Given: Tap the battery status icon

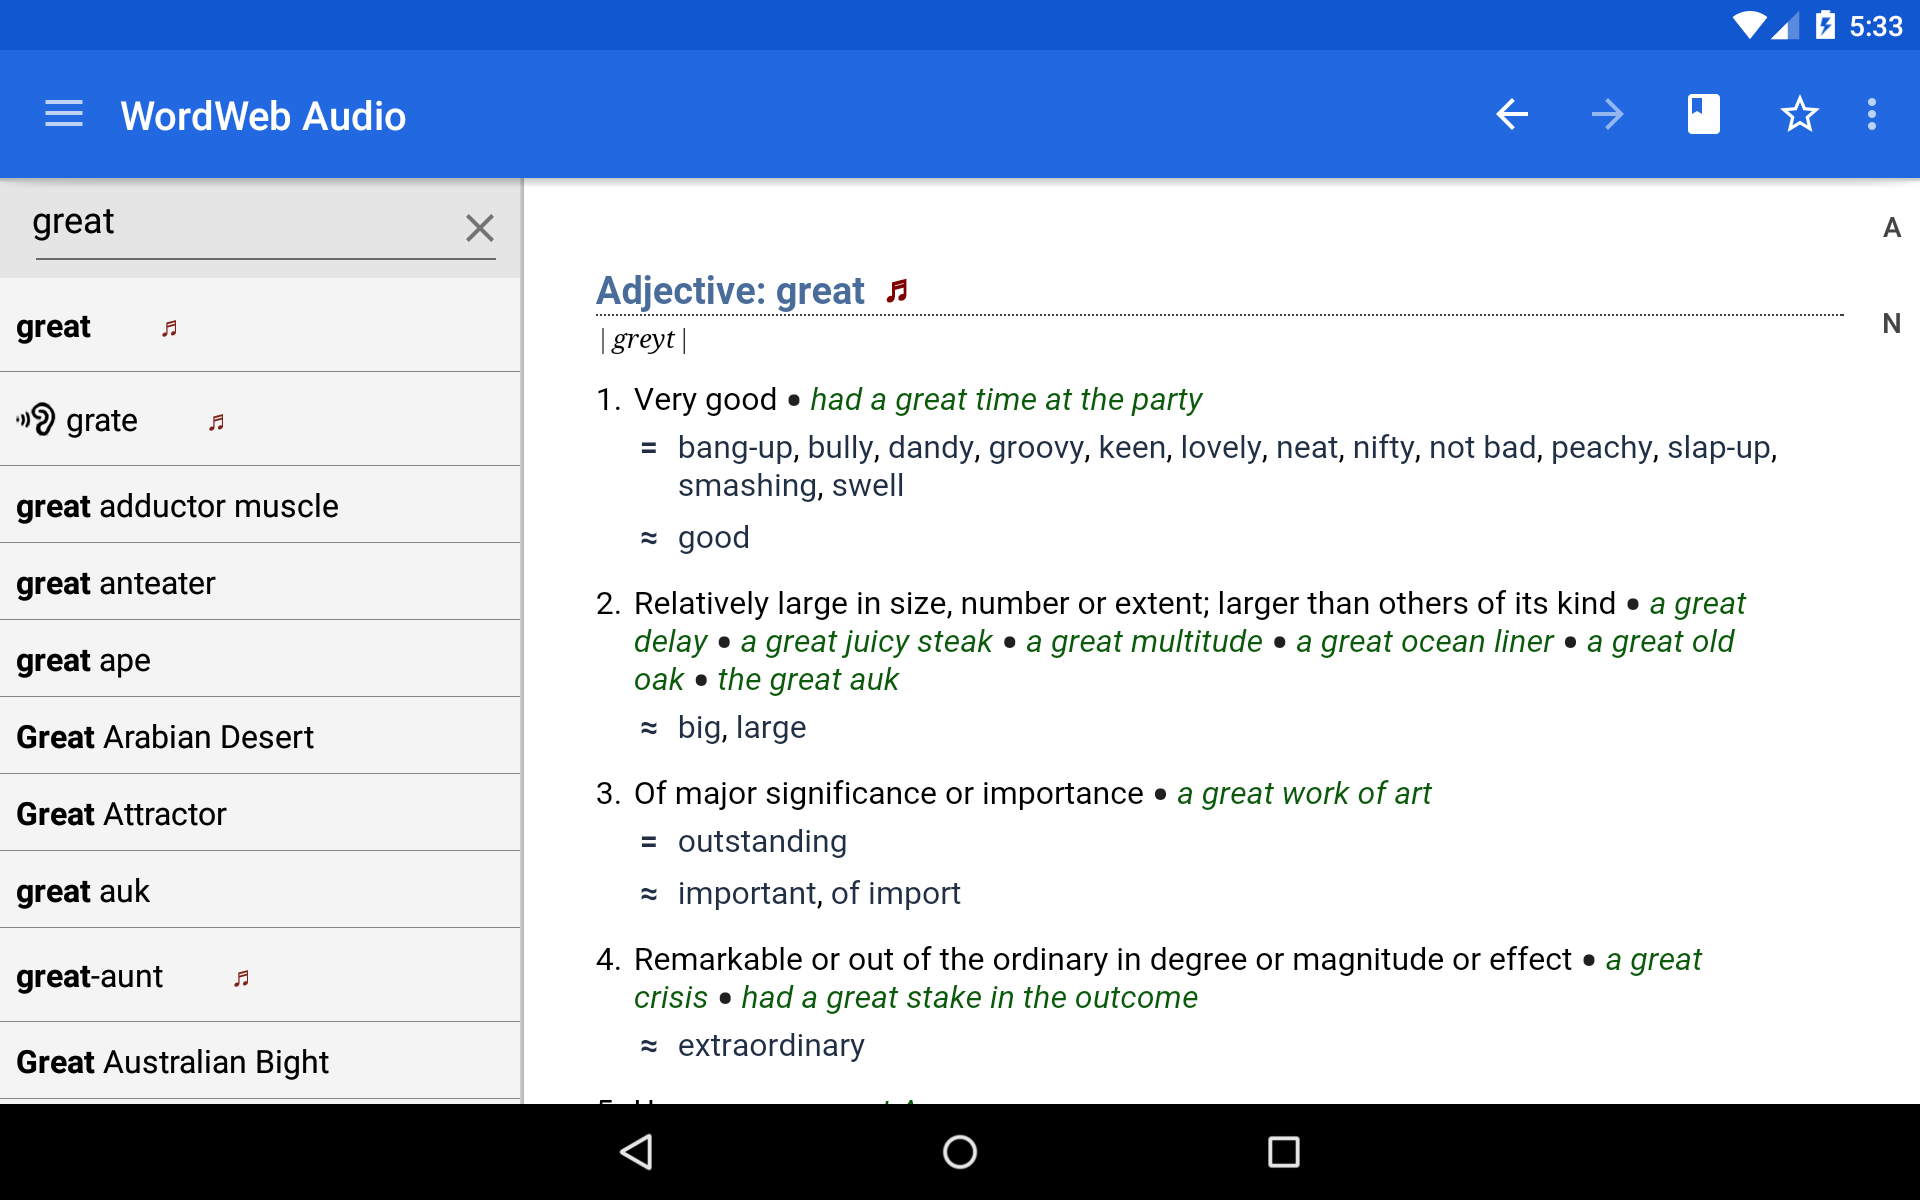Looking at the screenshot, I should tap(1825, 25).
